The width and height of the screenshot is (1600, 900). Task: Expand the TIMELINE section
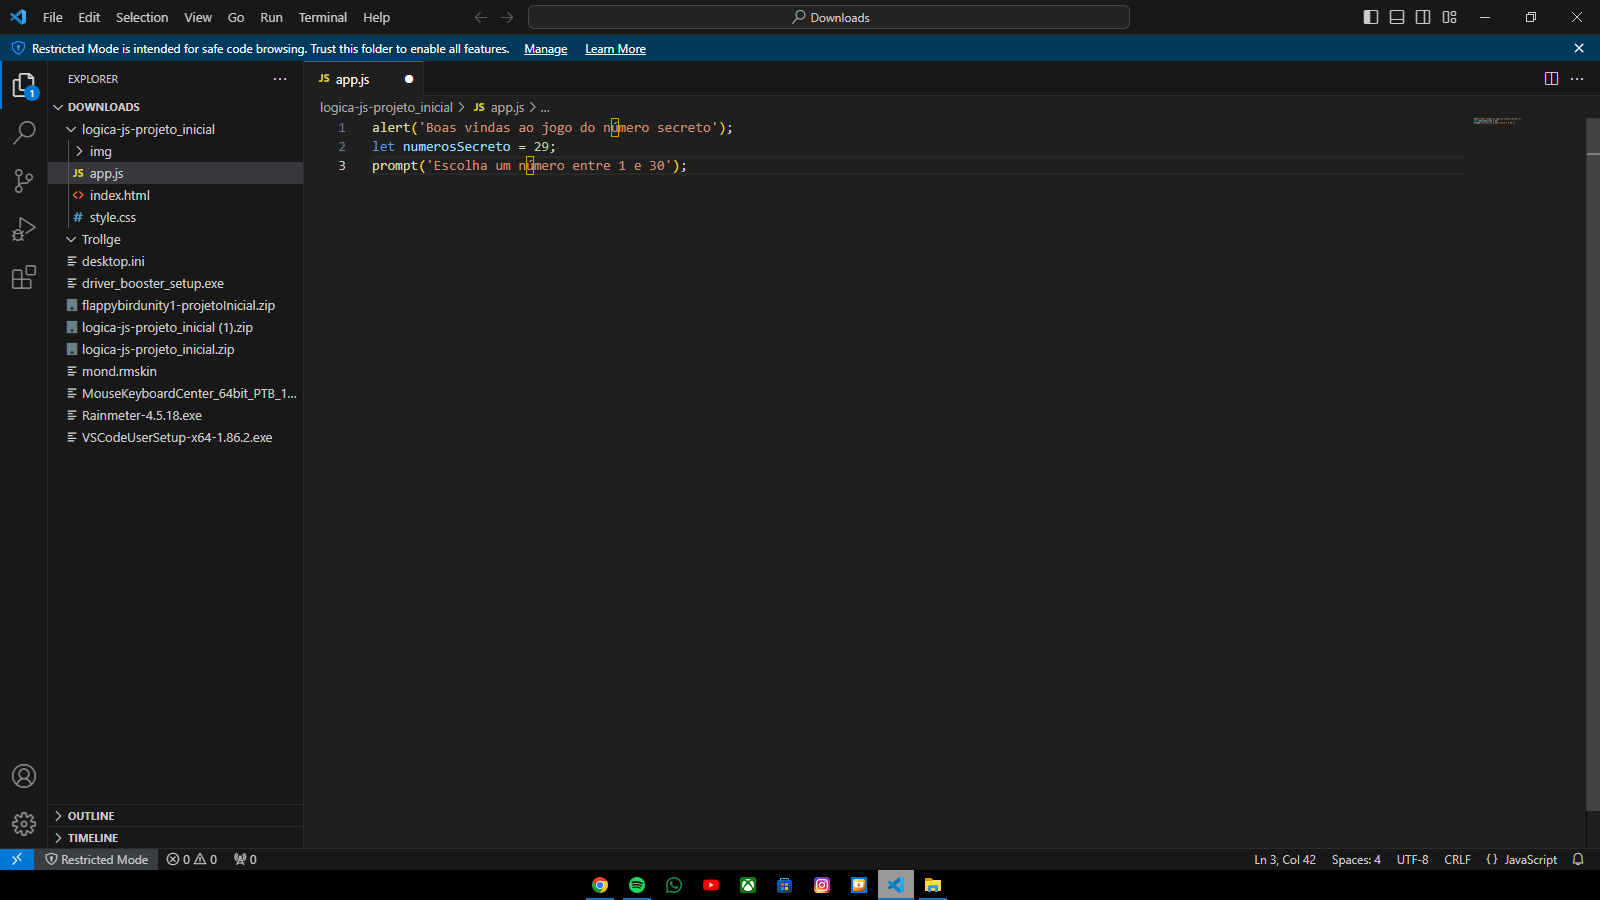(176, 838)
